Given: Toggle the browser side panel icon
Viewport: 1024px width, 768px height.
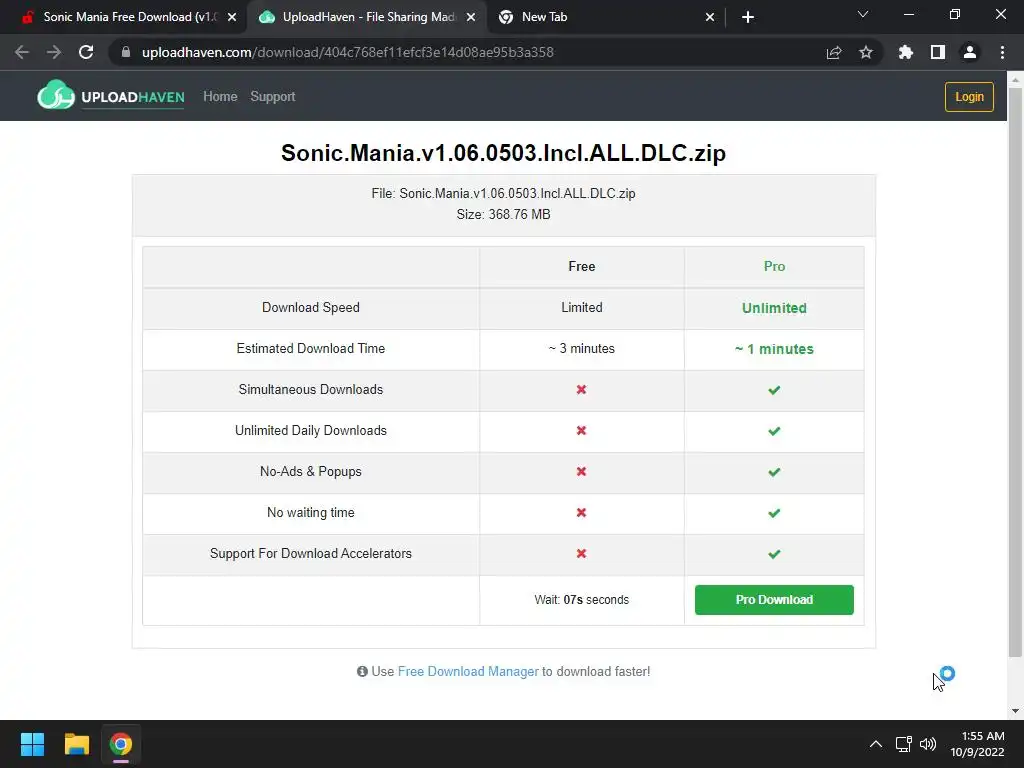Looking at the screenshot, I should (x=937, y=52).
